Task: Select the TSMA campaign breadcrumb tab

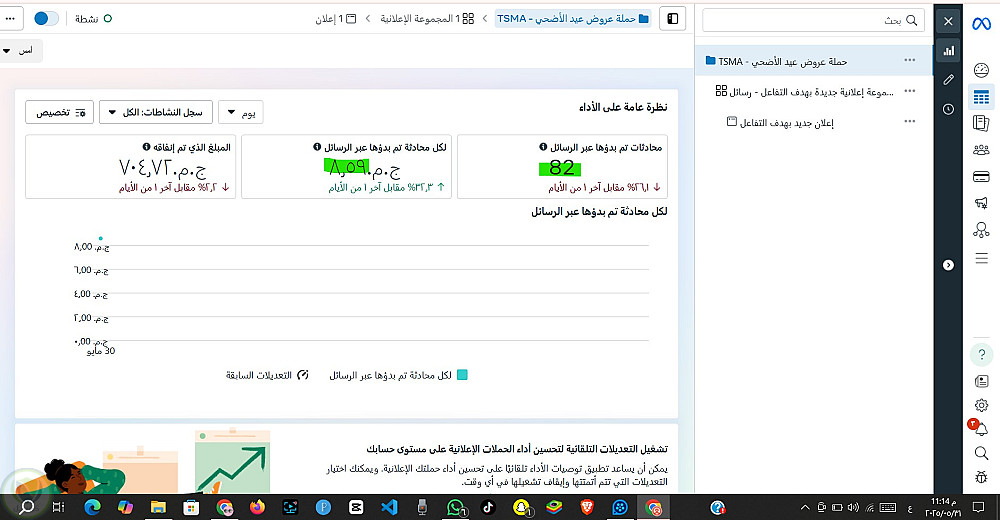Action: (x=573, y=19)
